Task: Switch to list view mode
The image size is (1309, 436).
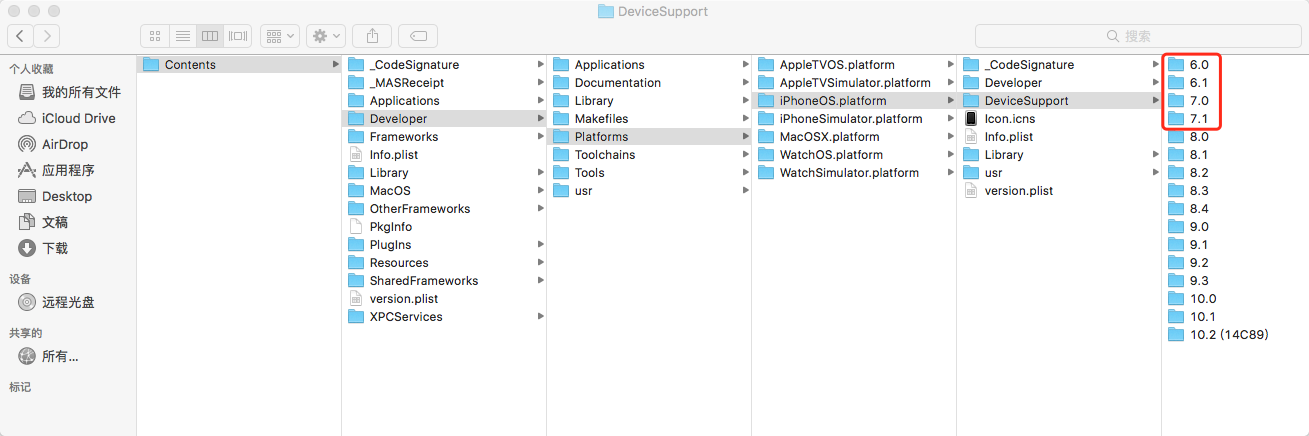Action: coord(183,36)
